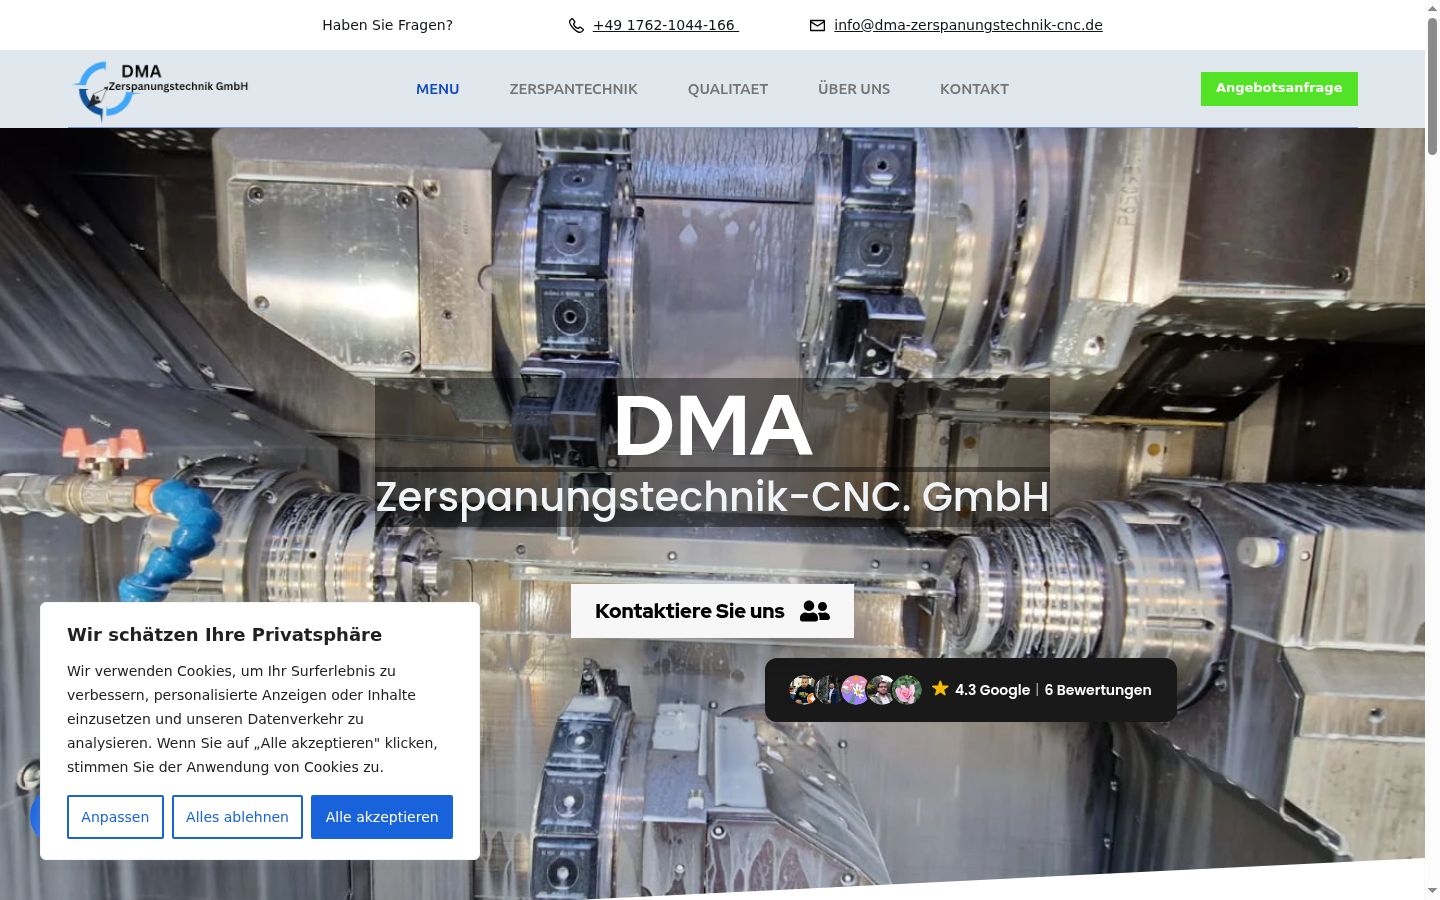Click the Haben Sie Fragen? text
The image size is (1440, 900).
[x=387, y=25]
